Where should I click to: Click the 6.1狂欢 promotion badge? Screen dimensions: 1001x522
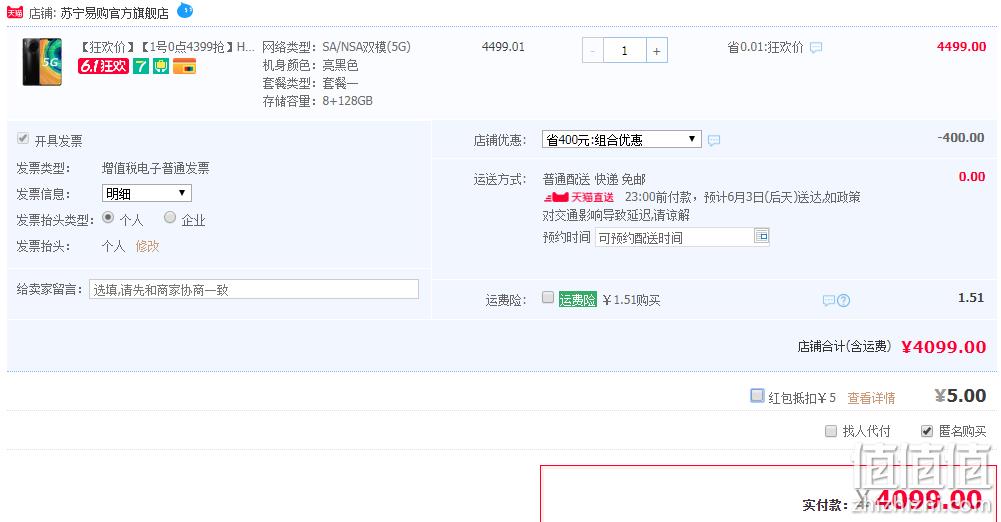coord(103,66)
